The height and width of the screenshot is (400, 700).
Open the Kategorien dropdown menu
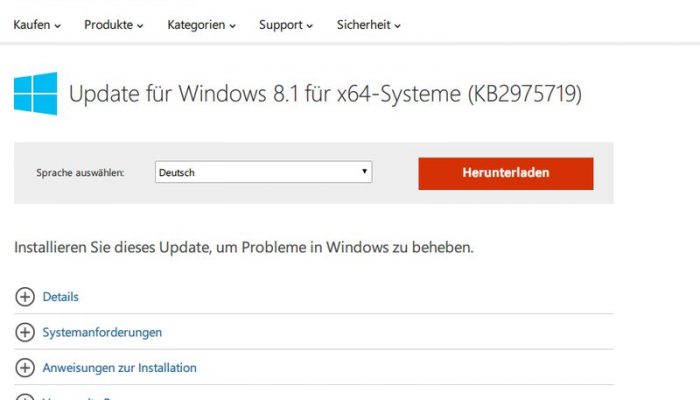tap(201, 25)
